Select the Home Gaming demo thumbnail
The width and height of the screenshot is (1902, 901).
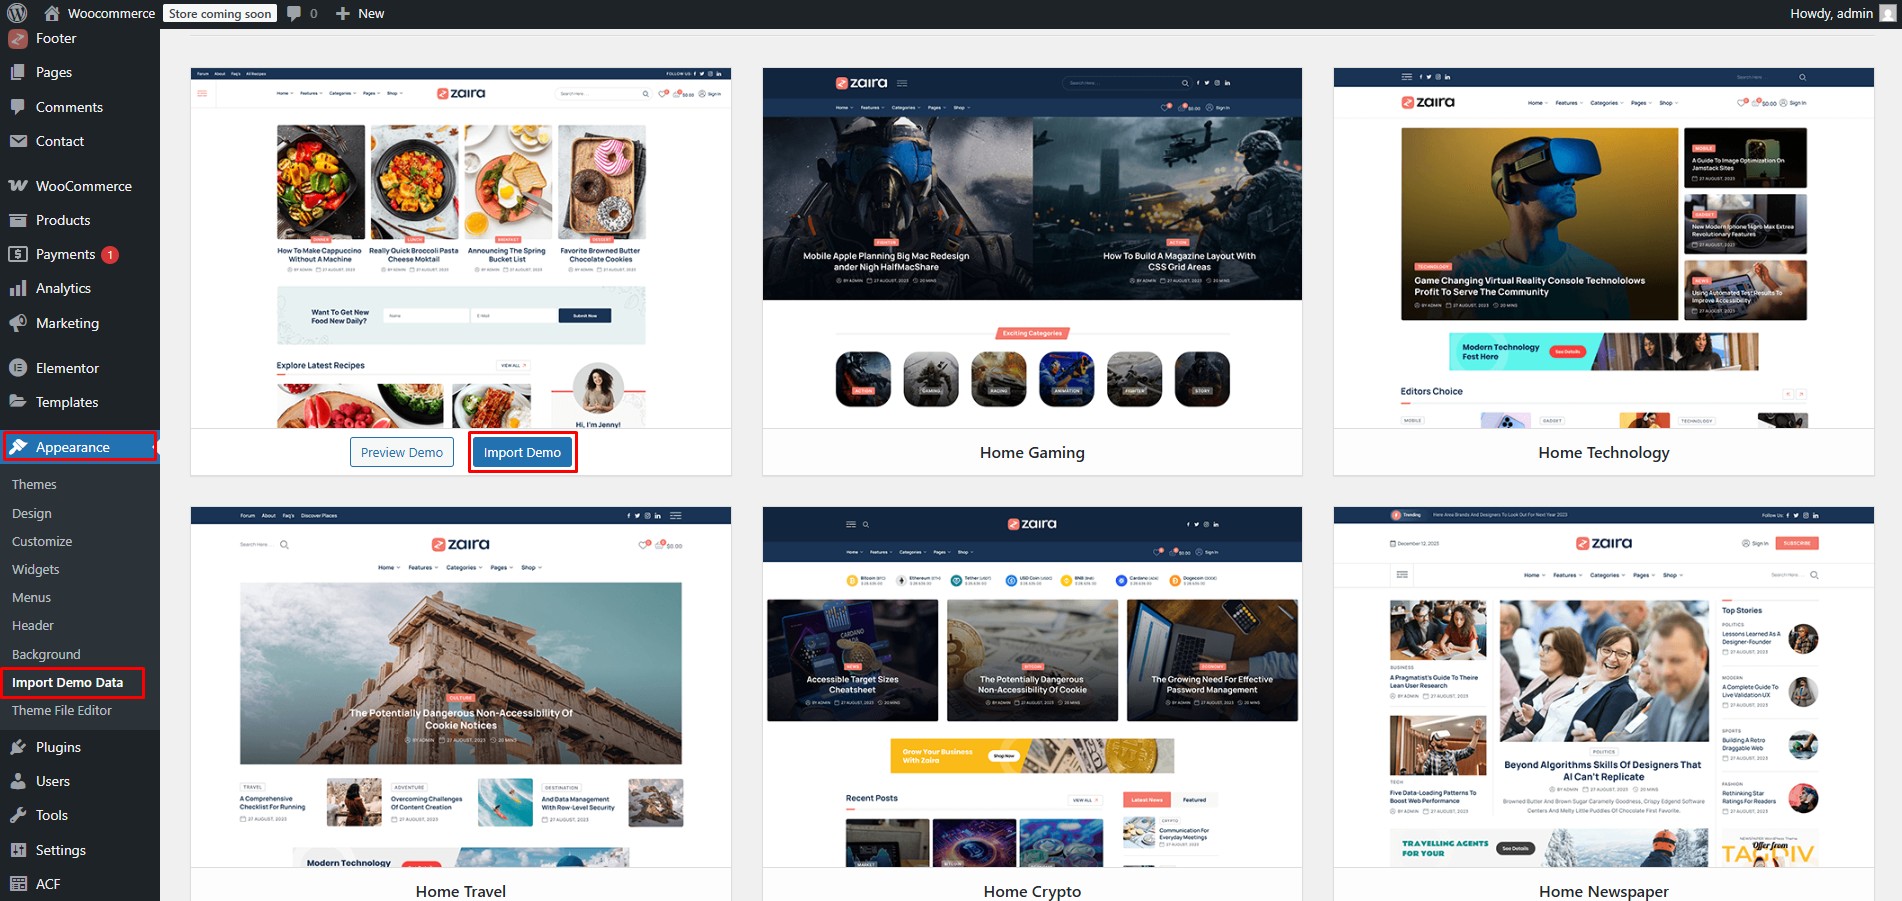(1032, 249)
